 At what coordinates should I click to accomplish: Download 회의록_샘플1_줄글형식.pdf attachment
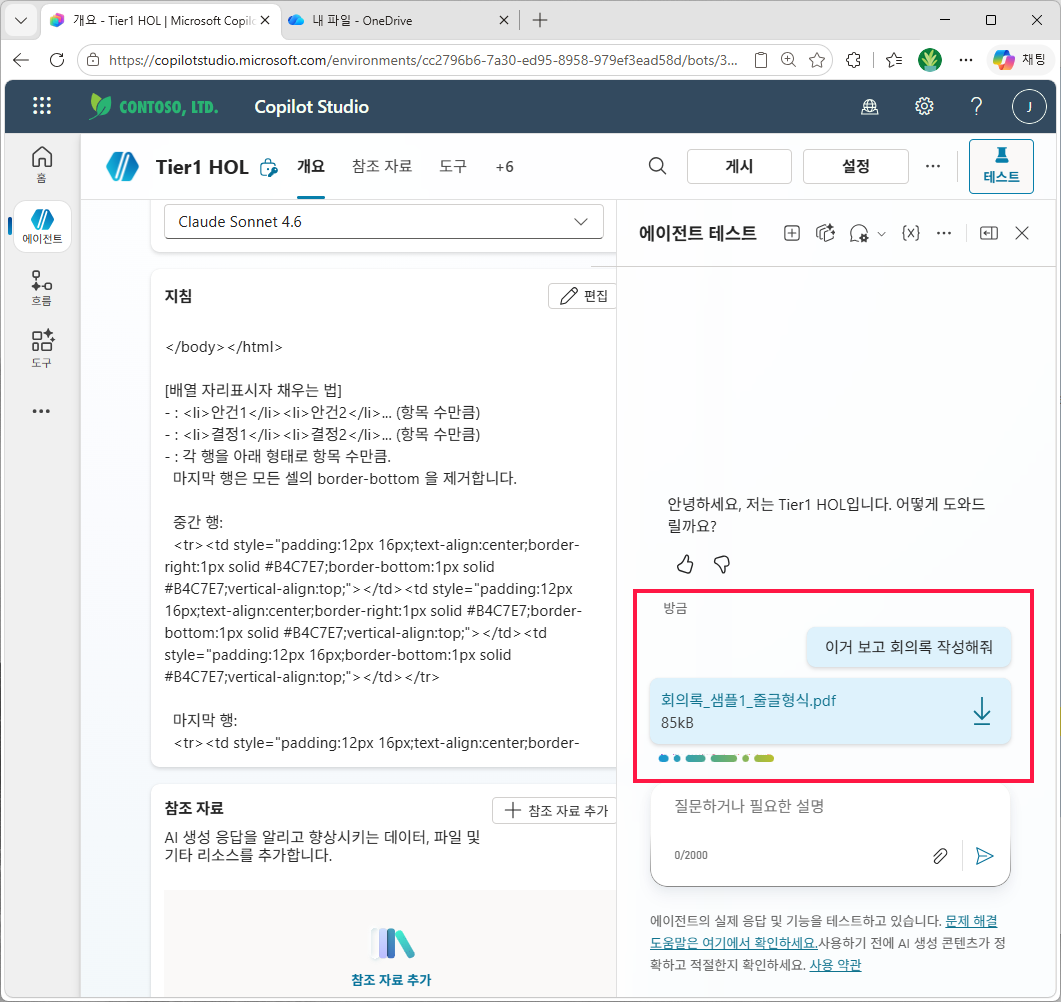[981, 711]
